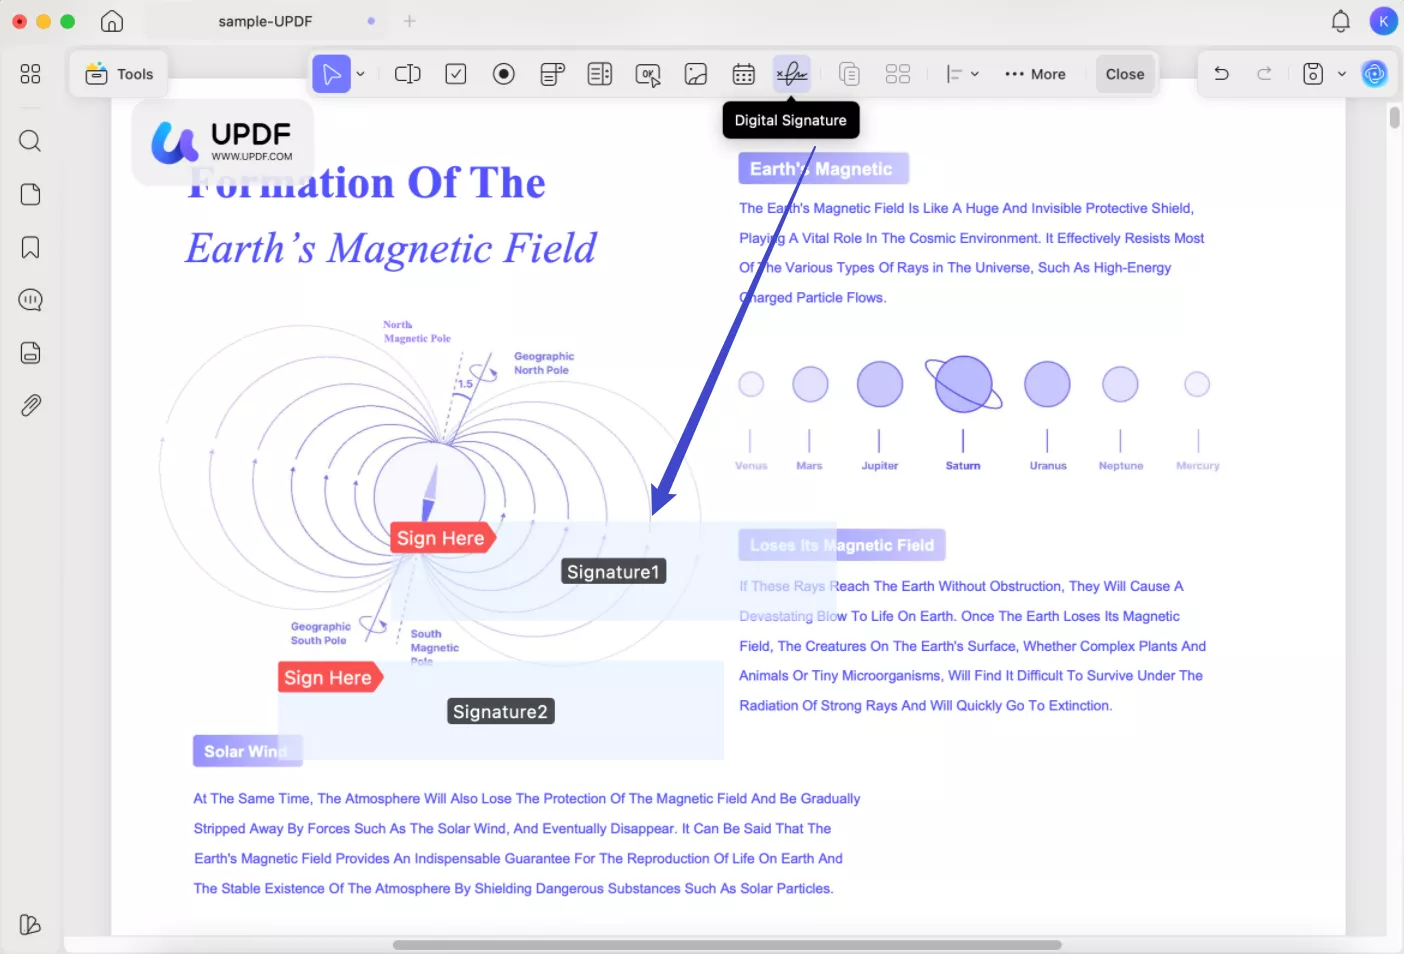
Task: Expand the selection tool dropdown arrow
Action: pos(360,74)
